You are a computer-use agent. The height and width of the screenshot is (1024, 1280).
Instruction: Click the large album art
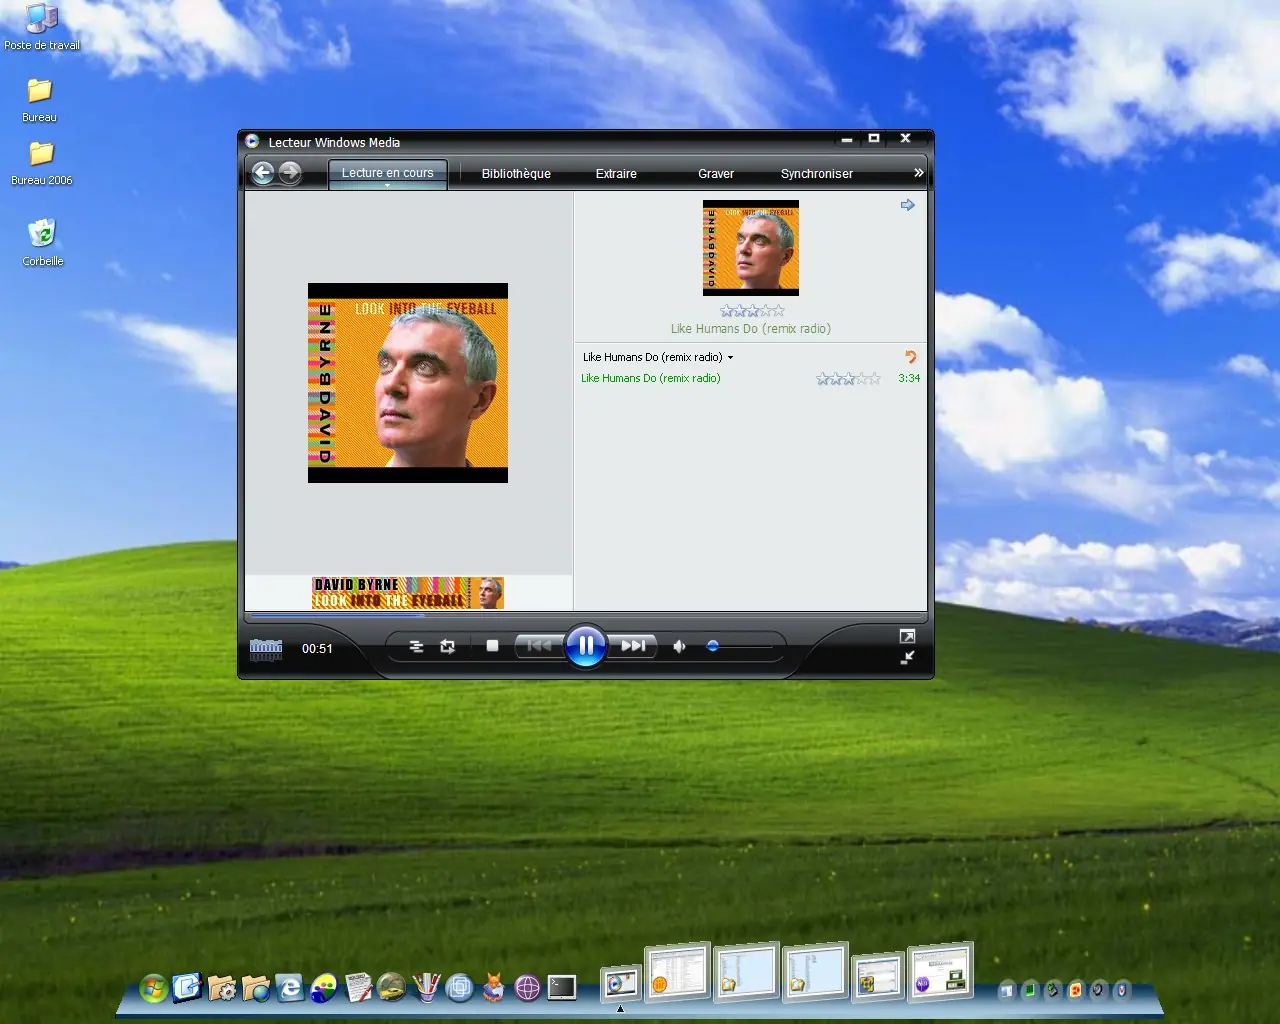(x=408, y=383)
